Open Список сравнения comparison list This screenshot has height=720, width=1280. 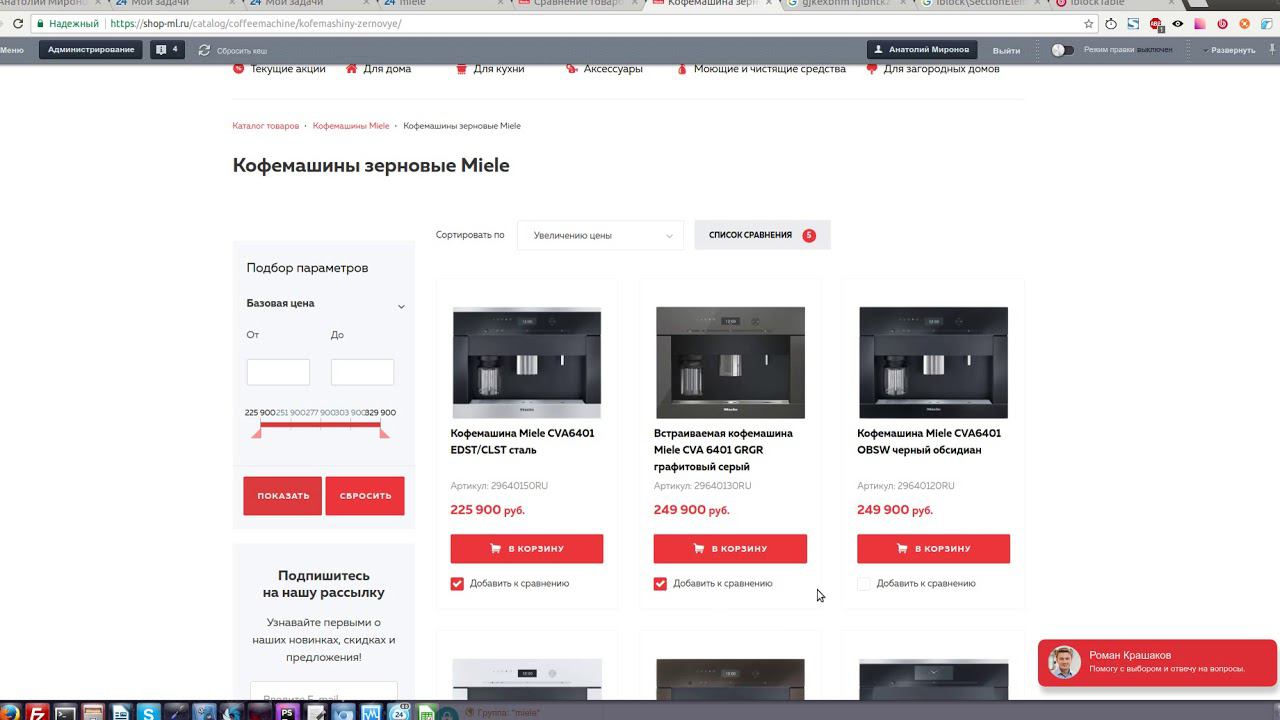tap(762, 235)
